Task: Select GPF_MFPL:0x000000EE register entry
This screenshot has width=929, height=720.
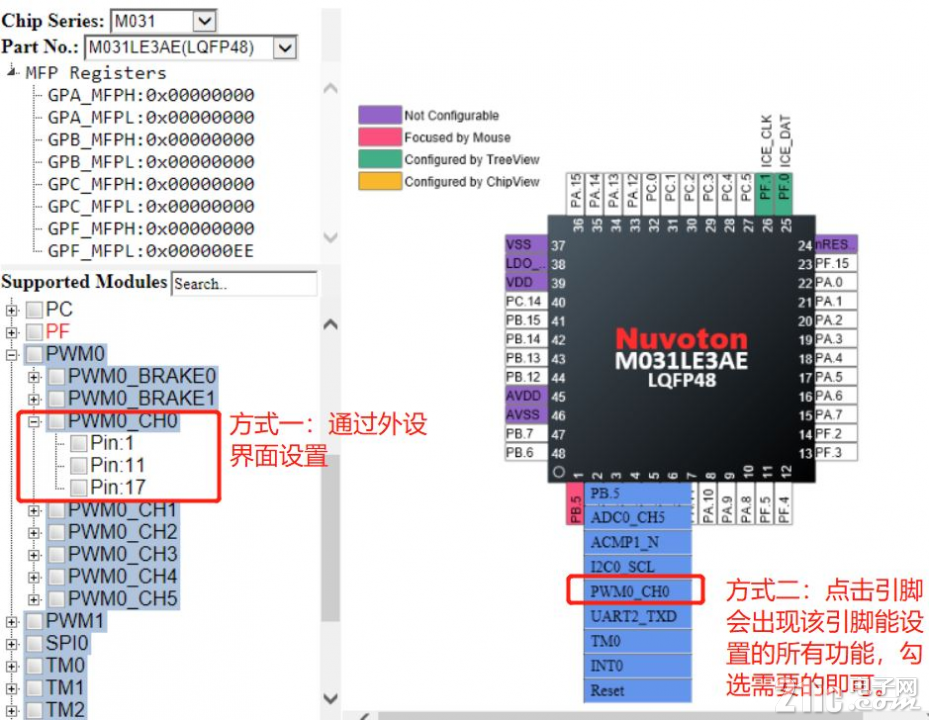Action: (150, 251)
